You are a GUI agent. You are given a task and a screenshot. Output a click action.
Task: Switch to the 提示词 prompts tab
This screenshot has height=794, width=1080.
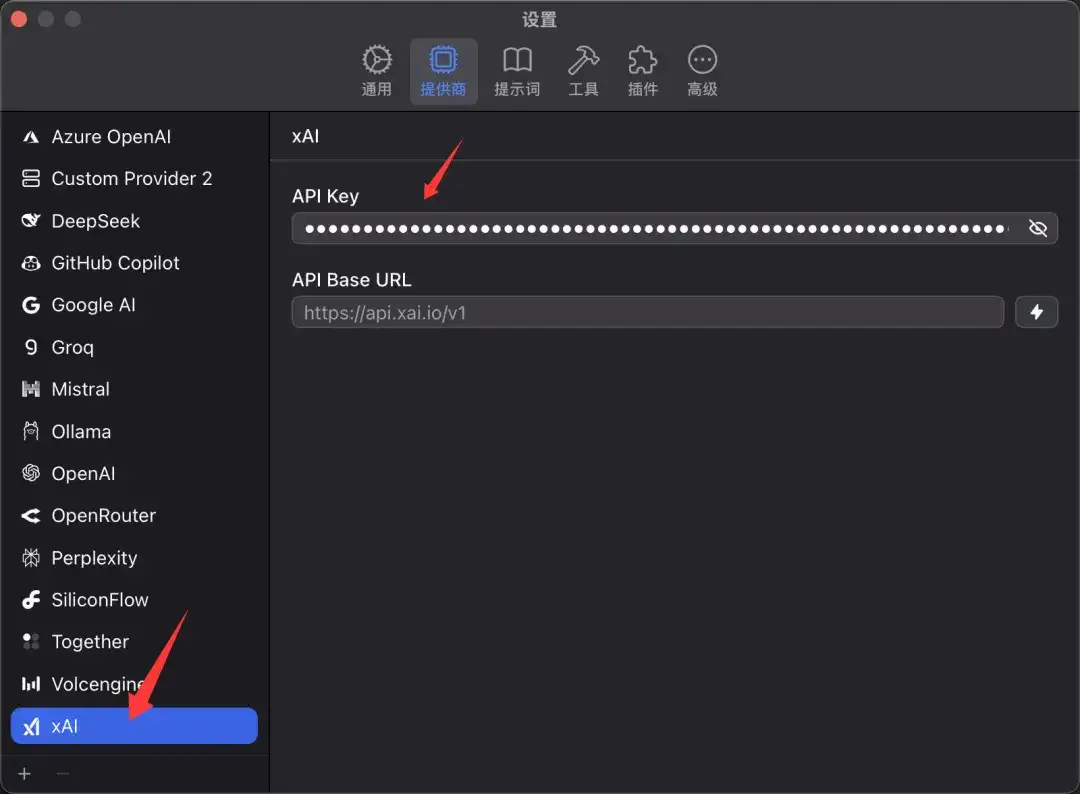(x=517, y=71)
